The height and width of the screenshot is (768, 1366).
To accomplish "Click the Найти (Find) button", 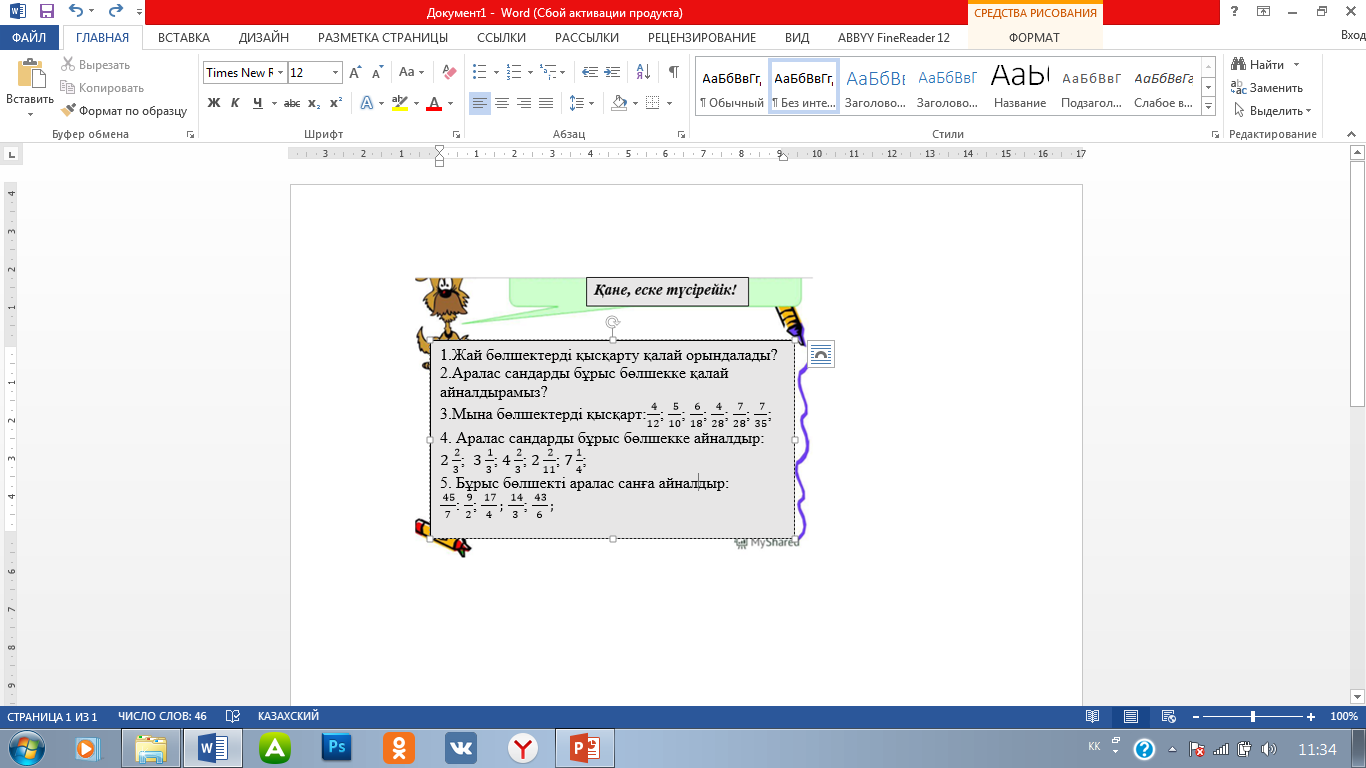I will (1260, 65).
